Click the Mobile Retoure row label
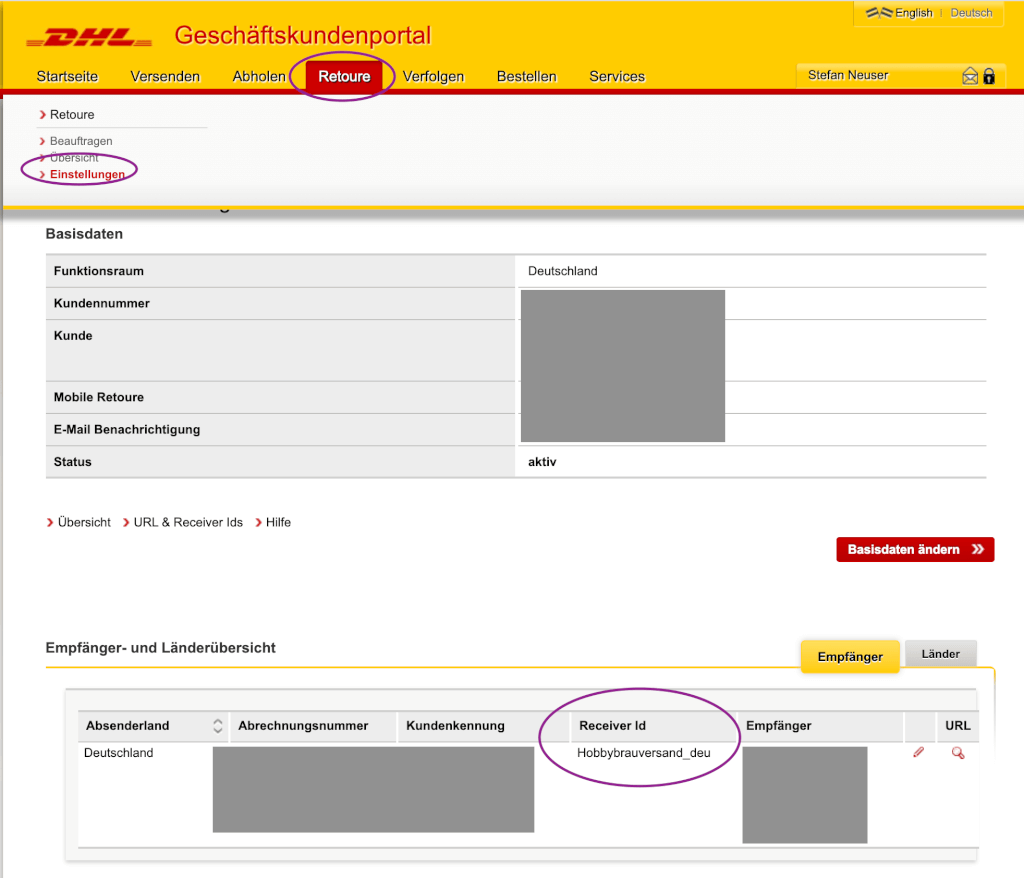 pyautogui.click(x=99, y=397)
